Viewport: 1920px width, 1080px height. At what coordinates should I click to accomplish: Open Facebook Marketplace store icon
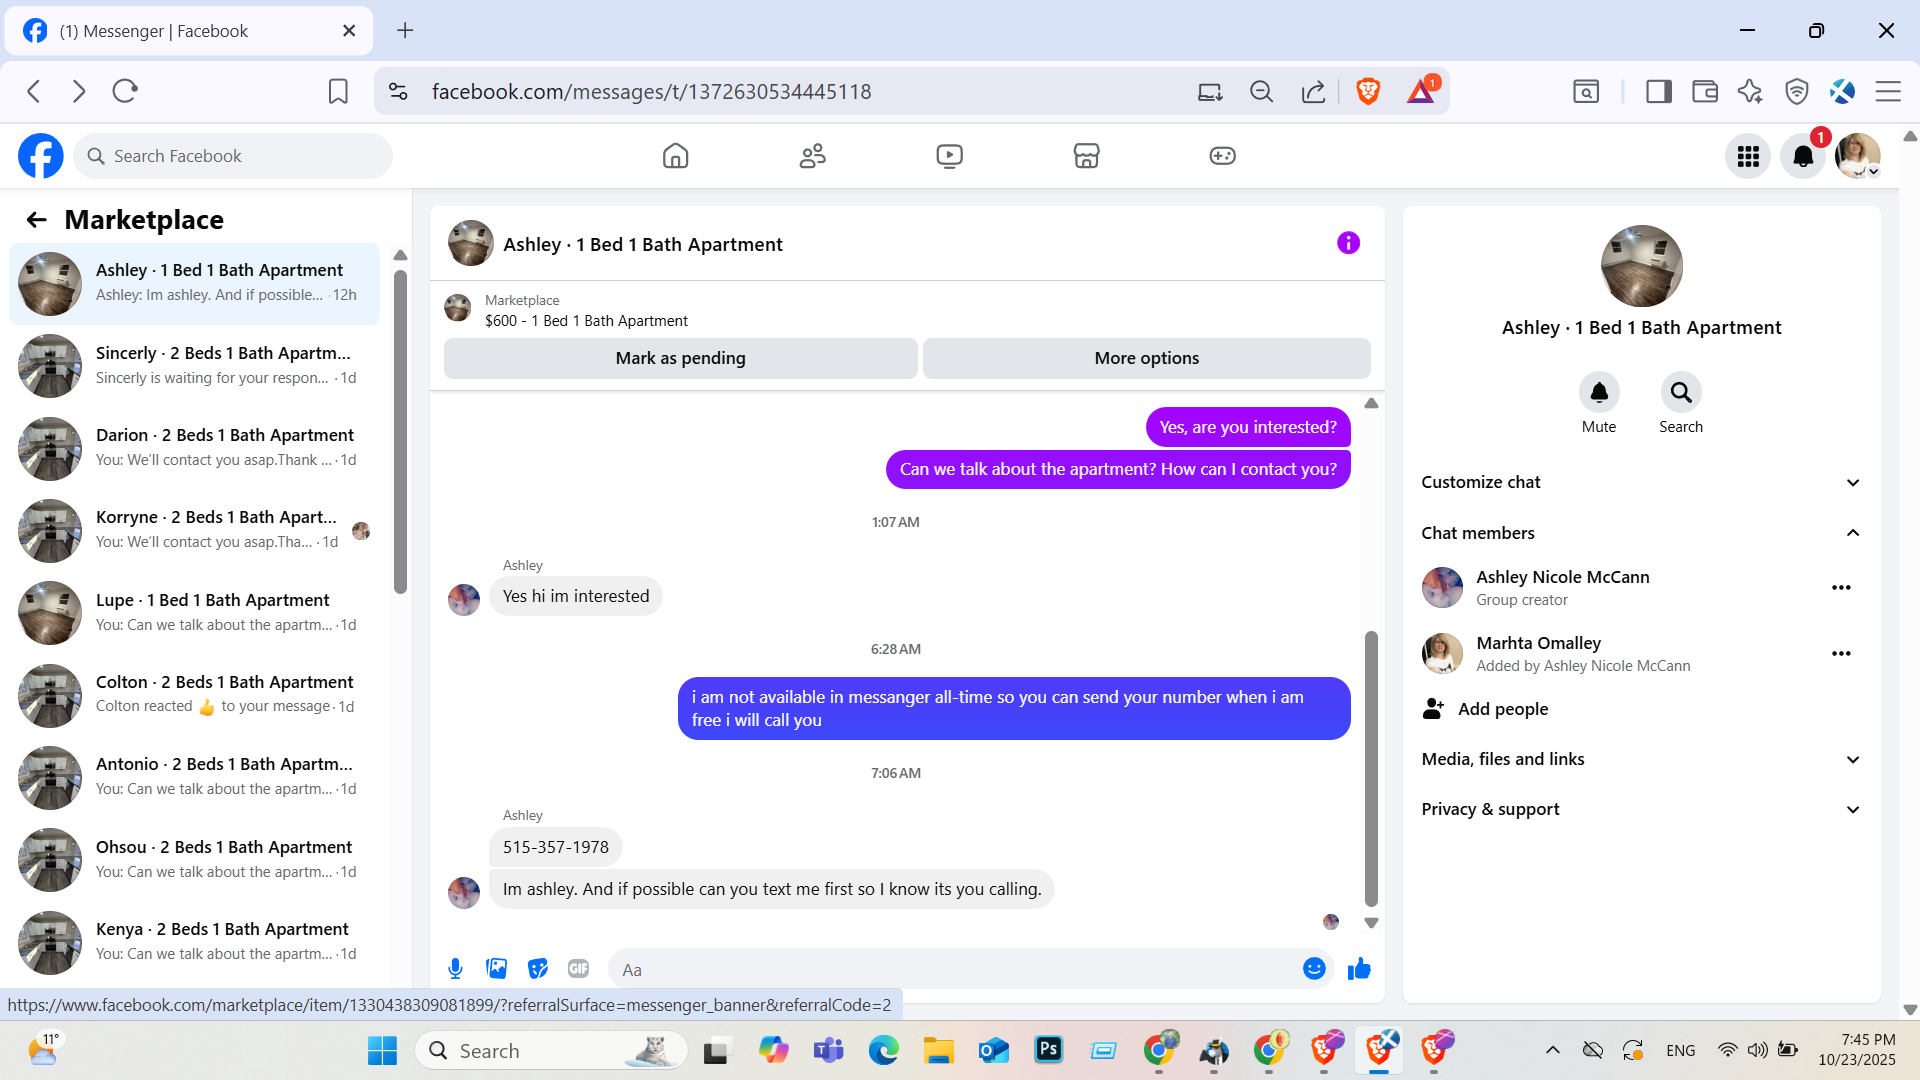click(x=1086, y=156)
